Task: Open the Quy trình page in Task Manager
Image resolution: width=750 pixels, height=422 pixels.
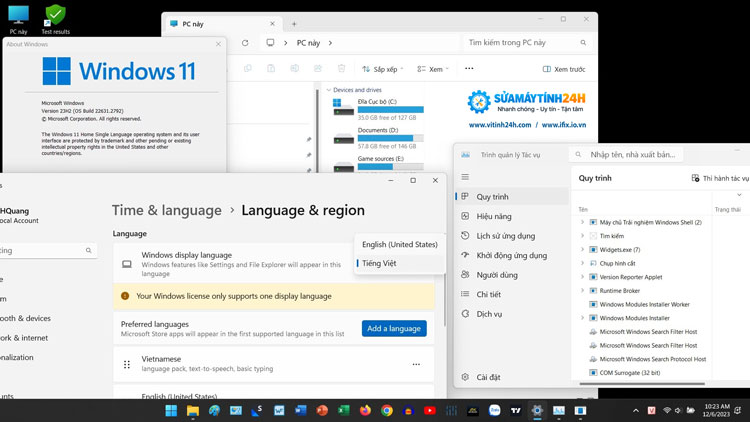Action: click(512, 197)
